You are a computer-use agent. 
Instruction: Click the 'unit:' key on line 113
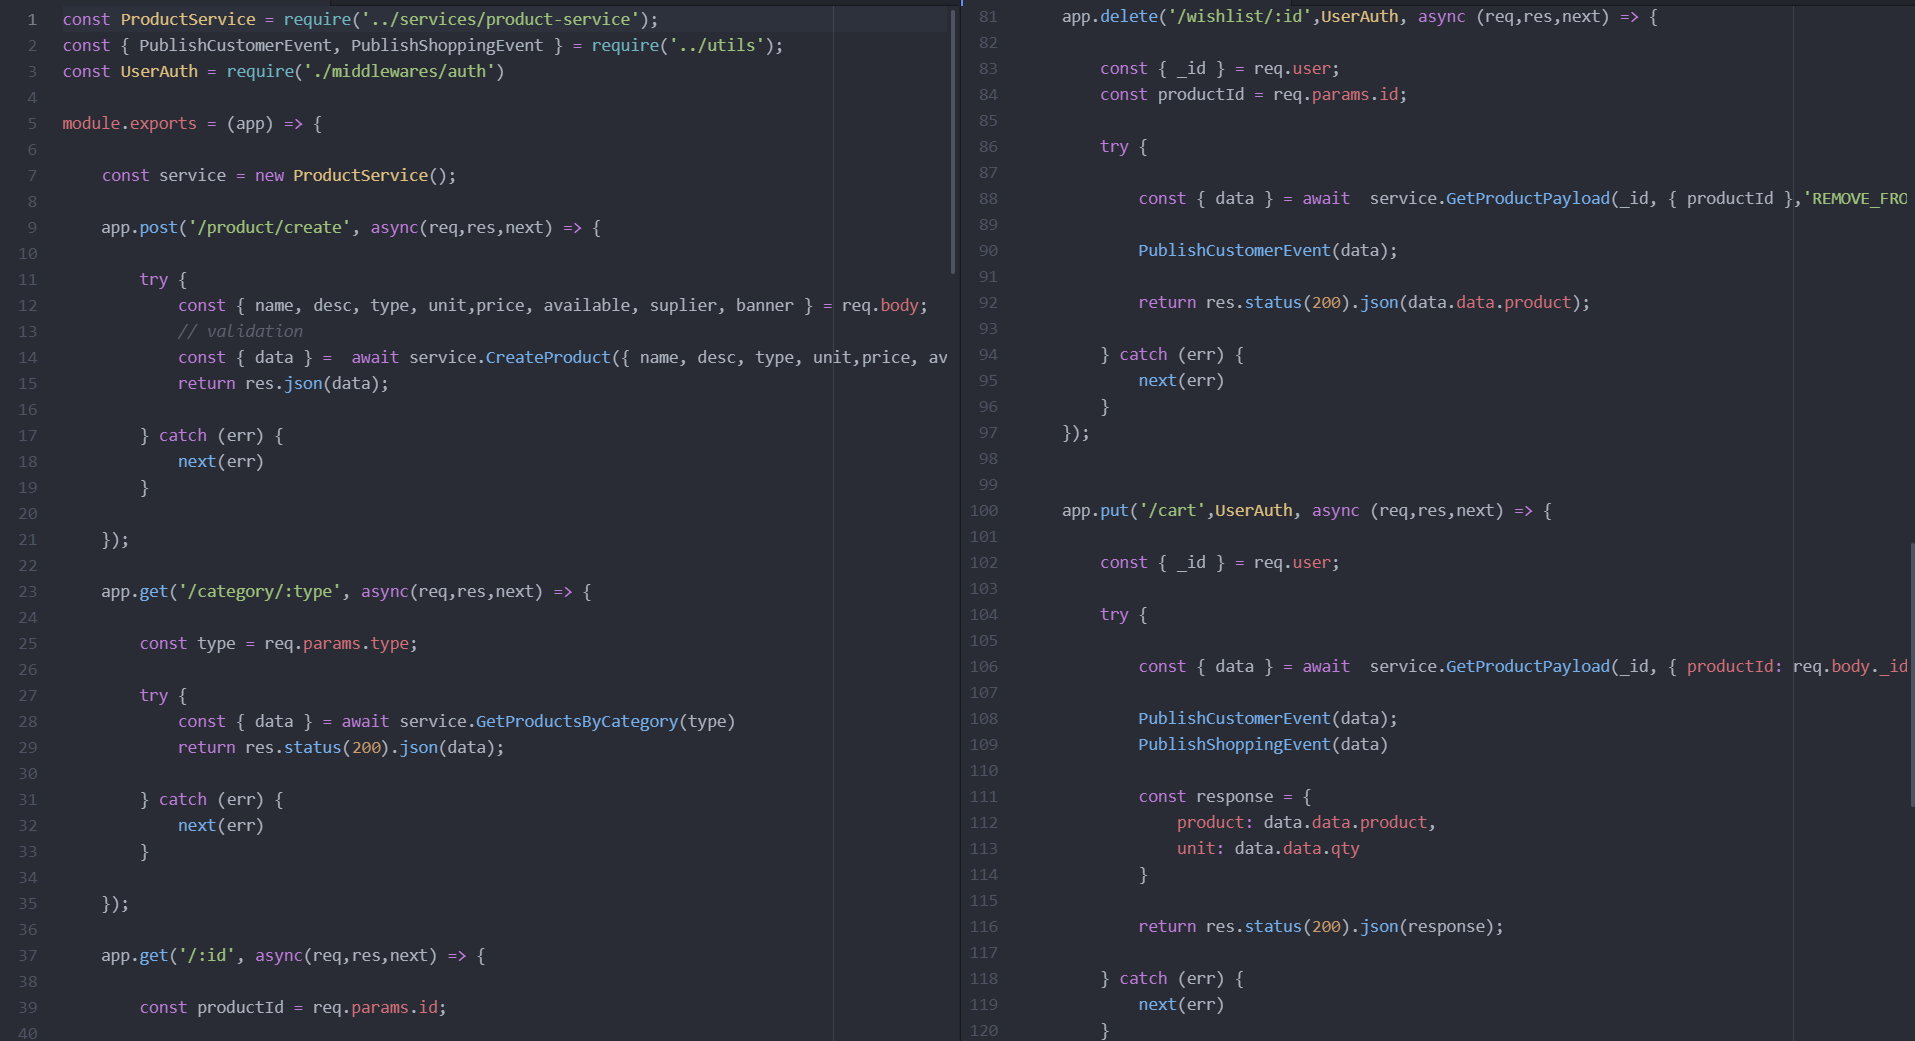point(1200,848)
